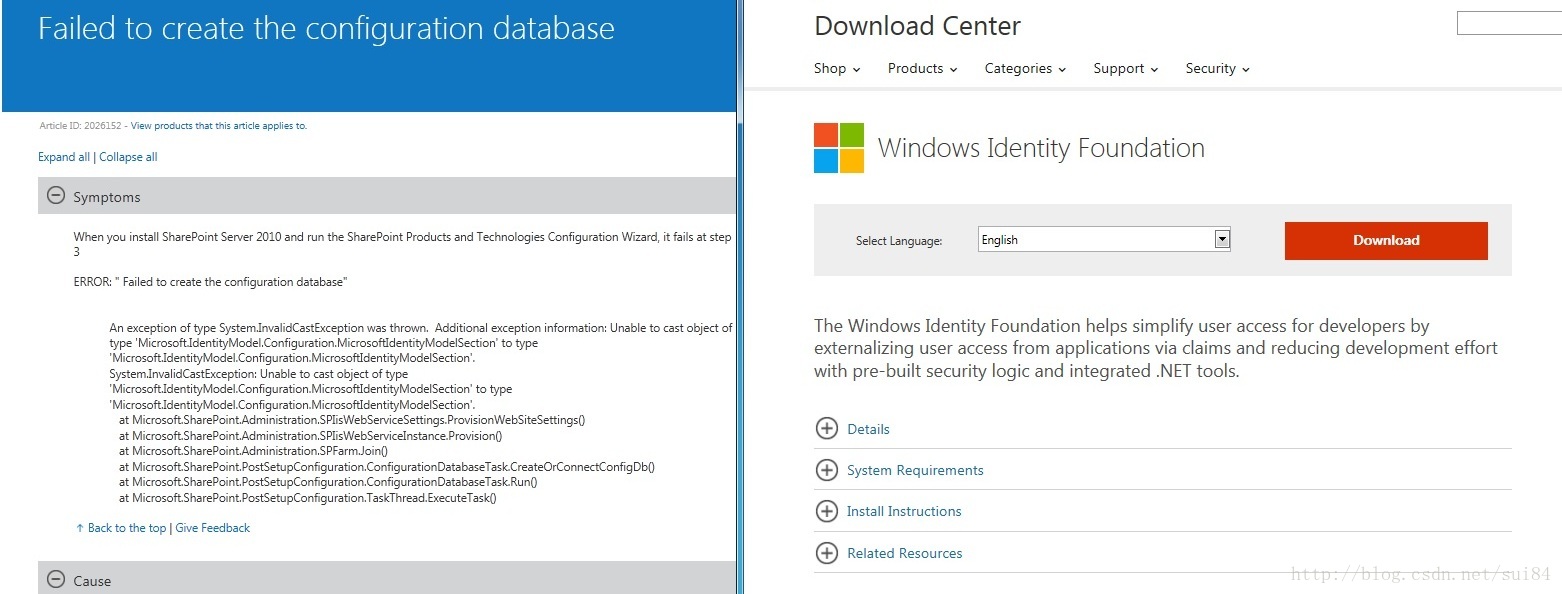Click the ERROR message line

click(x=210, y=282)
